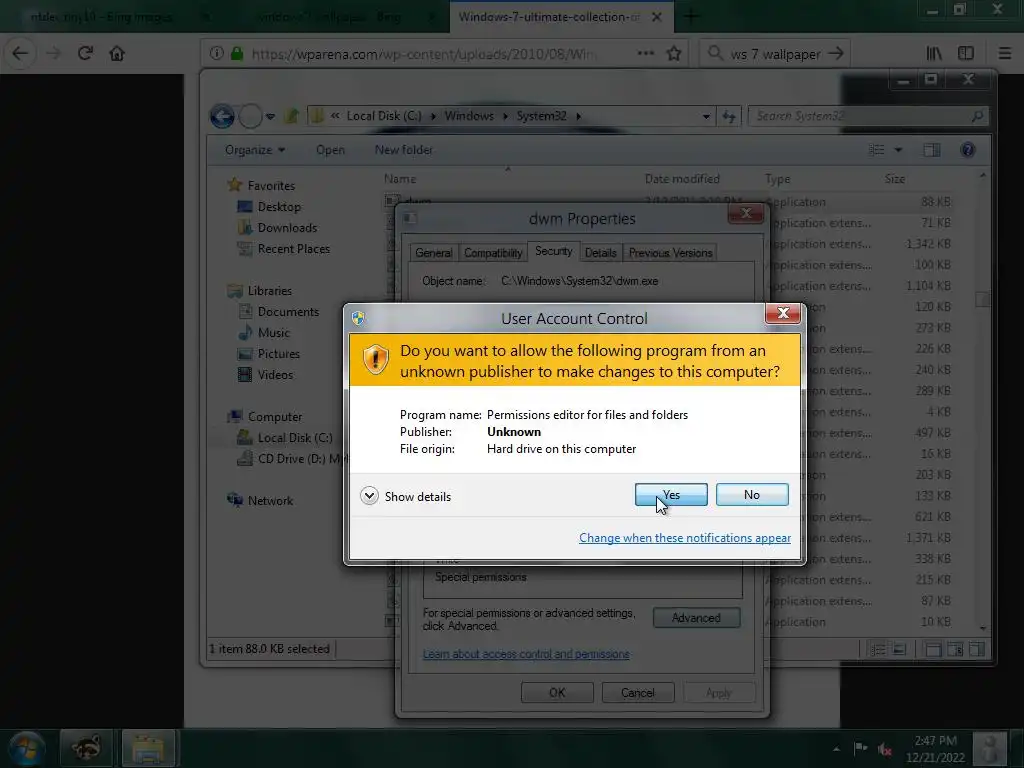This screenshot has height=768, width=1024.
Task: Click Advanced button in dwm Properties
Action: (x=696, y=618)
